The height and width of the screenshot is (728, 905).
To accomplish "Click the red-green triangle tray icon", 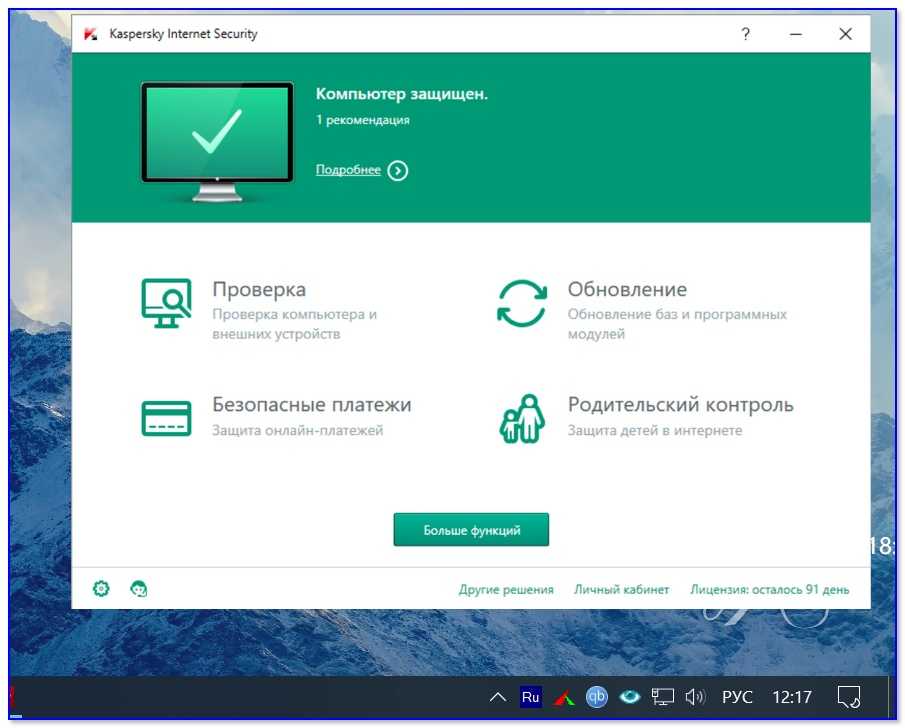I will tap(563, 698).
